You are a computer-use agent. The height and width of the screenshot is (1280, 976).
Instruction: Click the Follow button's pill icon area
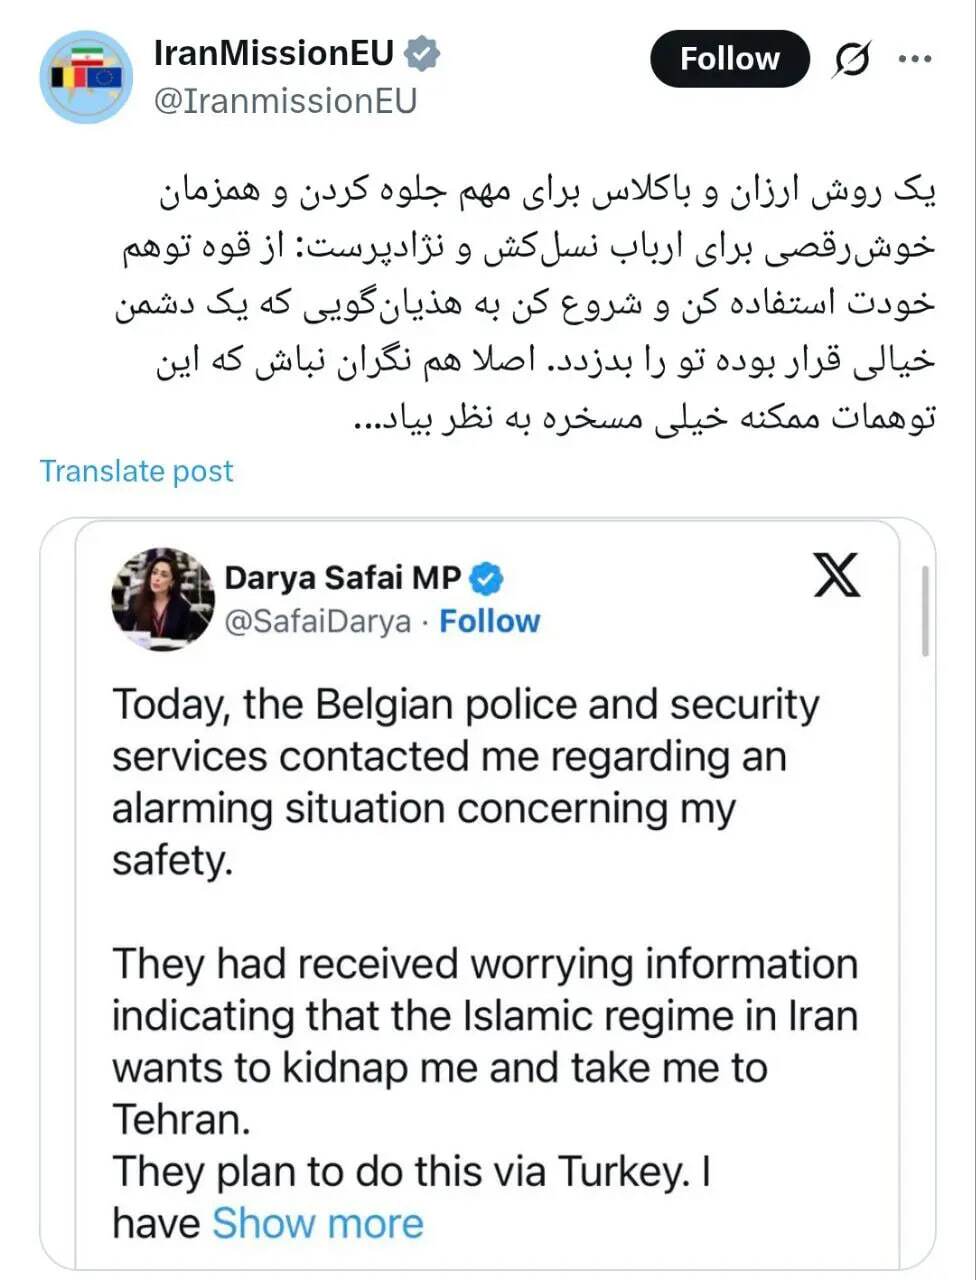click(x=729, y=58)
